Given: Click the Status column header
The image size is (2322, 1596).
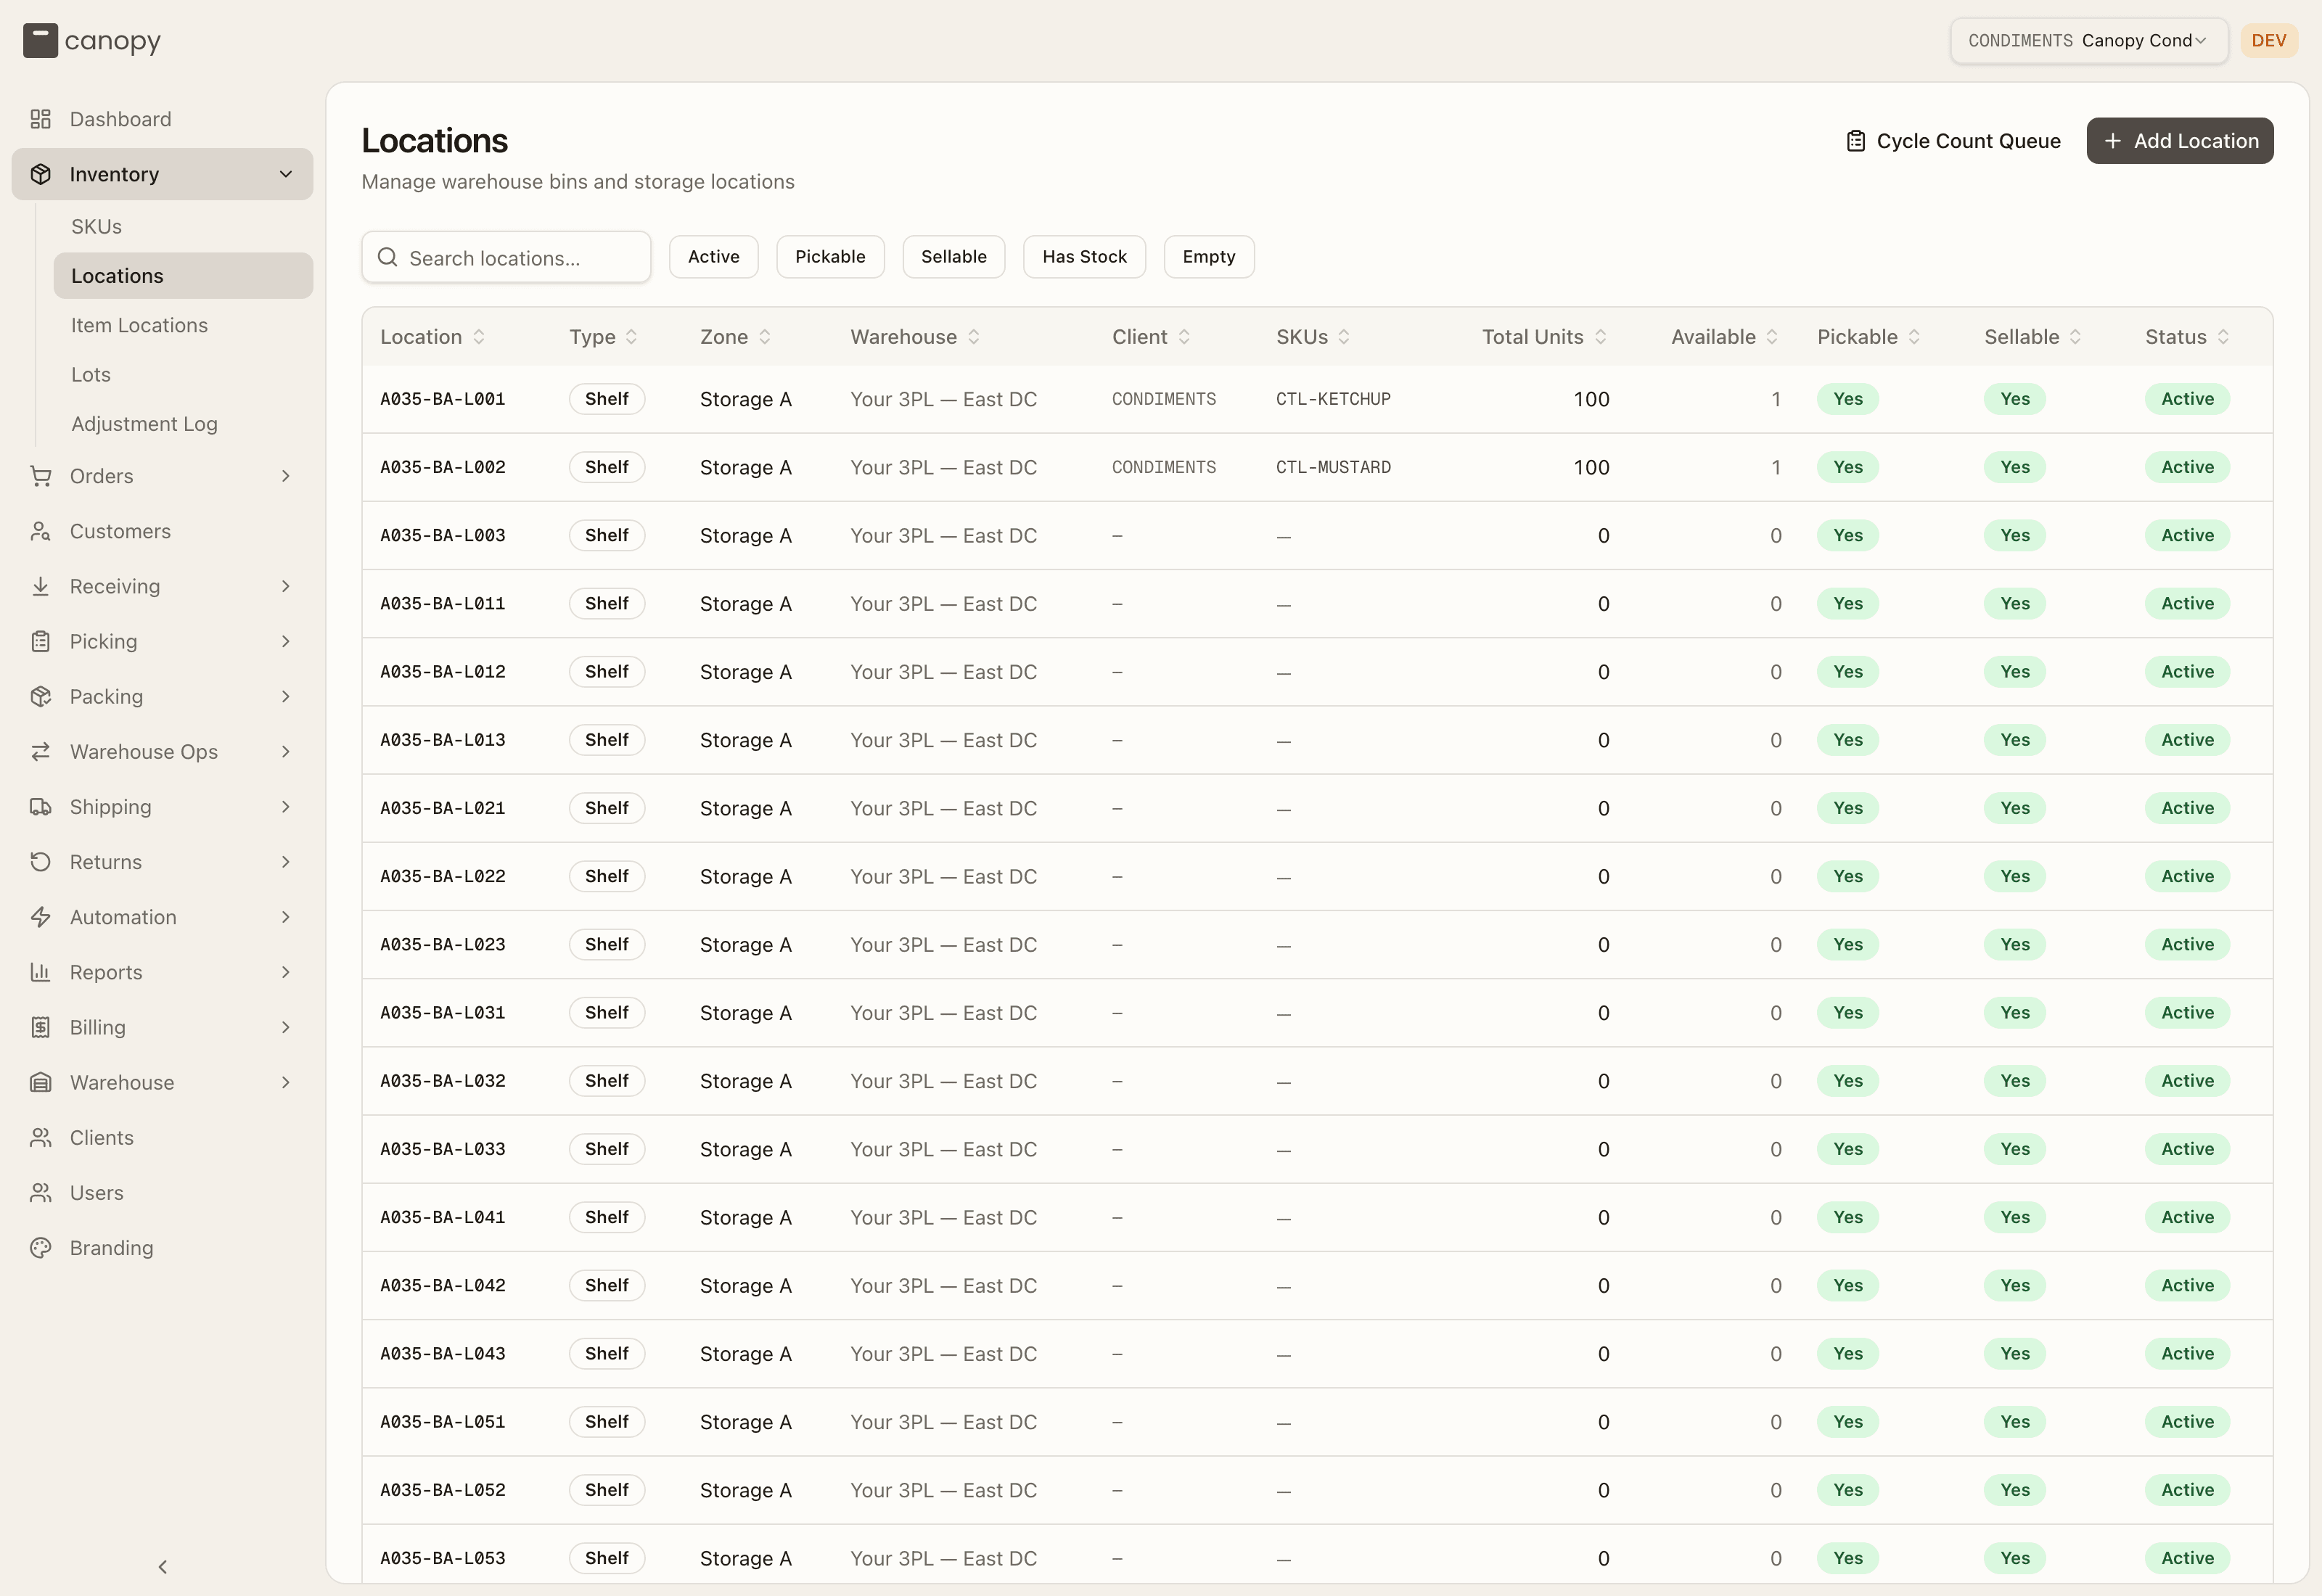Looking at the screenshot, I should pos(2186,337).
